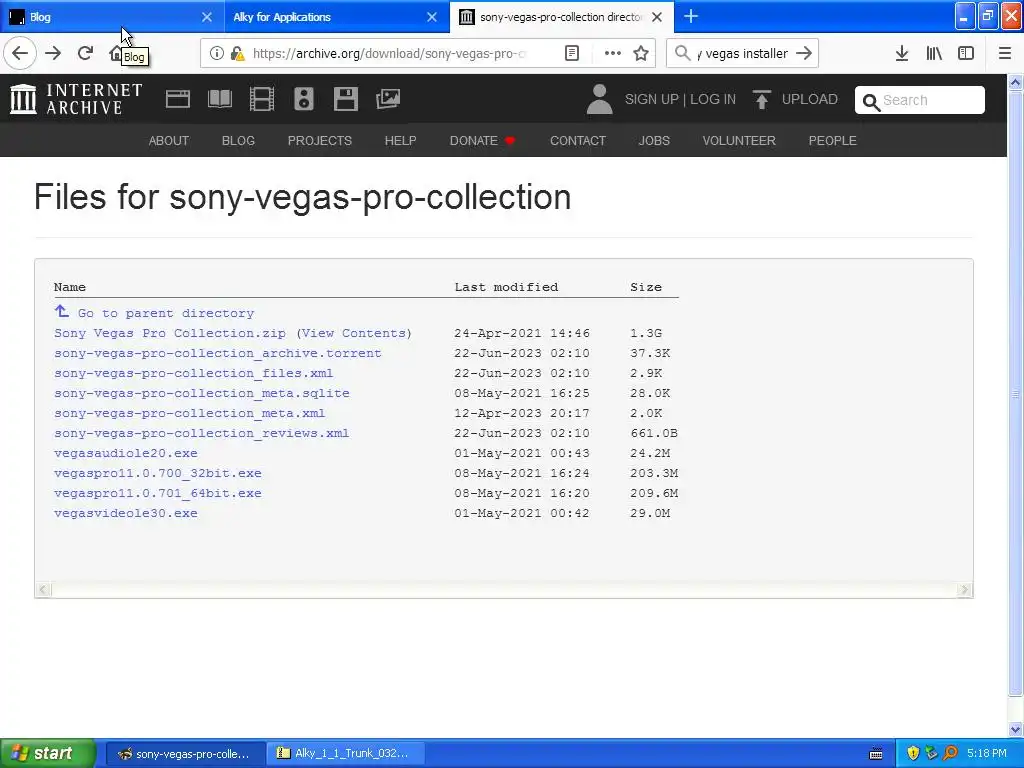
Task: Open the Library bookshelf icon
Action: click(934, 53)
